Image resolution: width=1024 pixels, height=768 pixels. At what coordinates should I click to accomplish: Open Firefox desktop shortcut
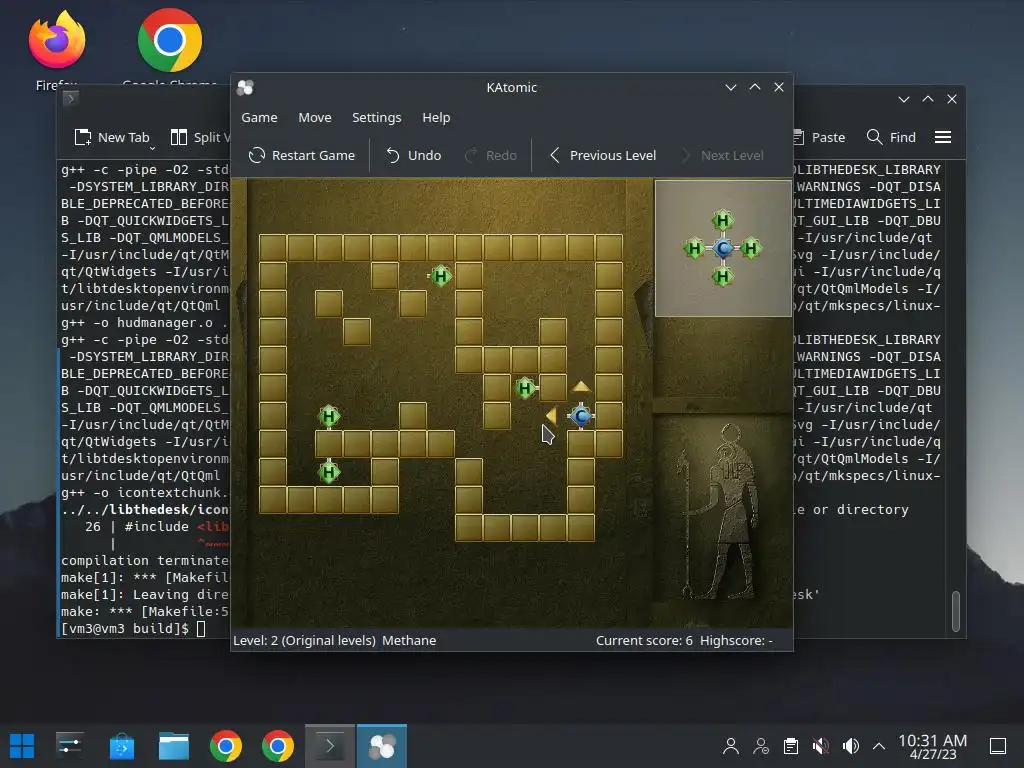pos(57,51)
